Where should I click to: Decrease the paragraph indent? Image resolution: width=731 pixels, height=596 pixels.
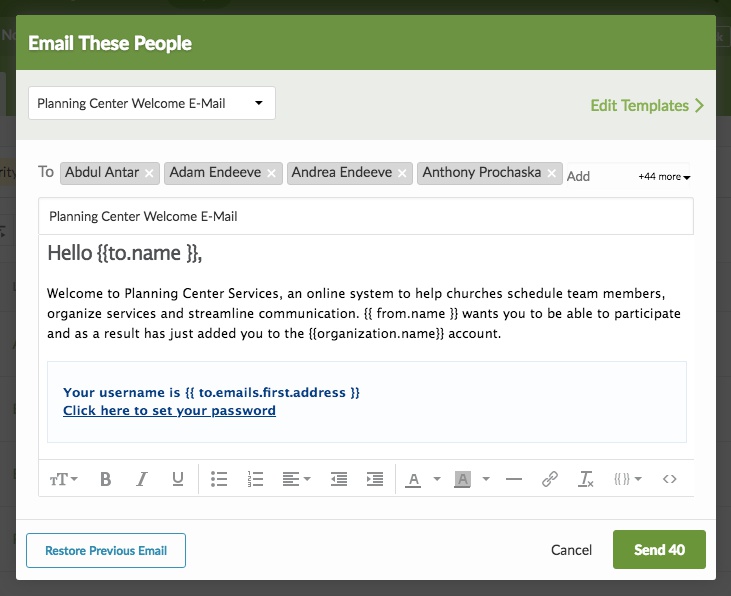[339, 479]
